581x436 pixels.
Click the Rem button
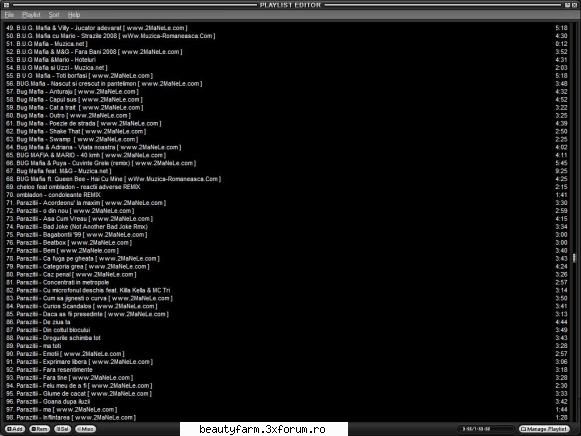39,429
